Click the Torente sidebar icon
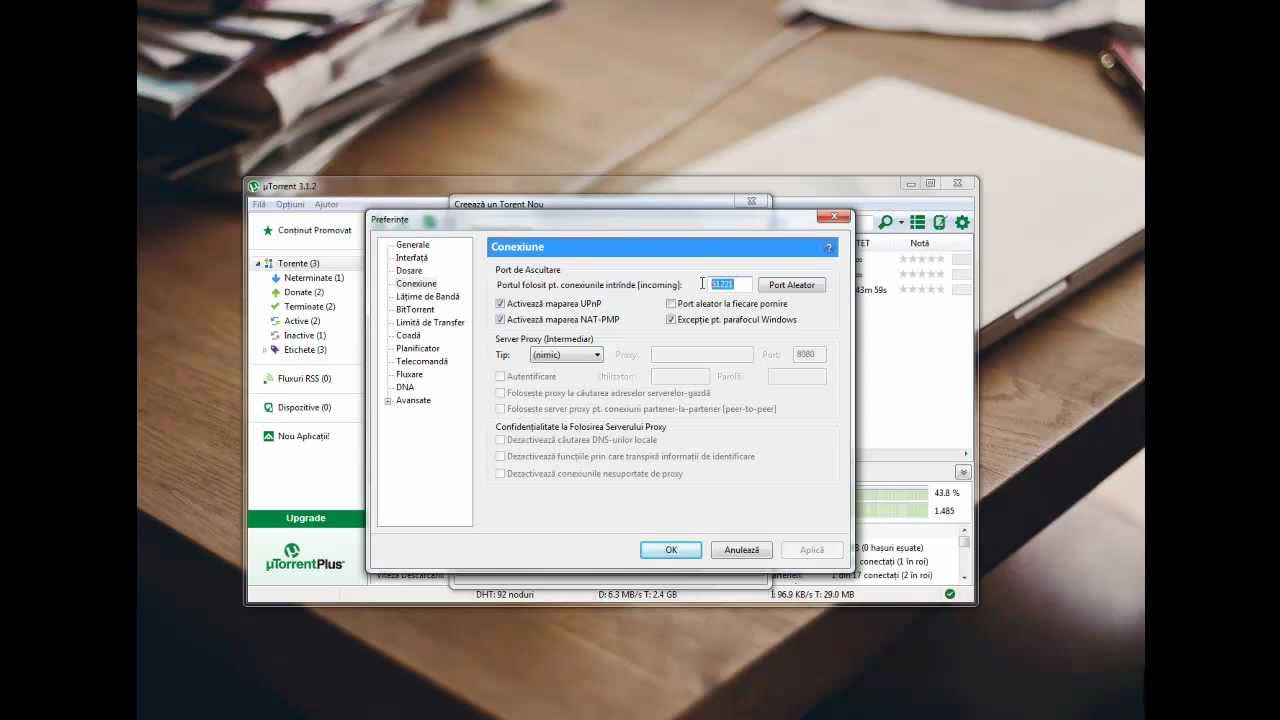 click(x=268, y=264)
